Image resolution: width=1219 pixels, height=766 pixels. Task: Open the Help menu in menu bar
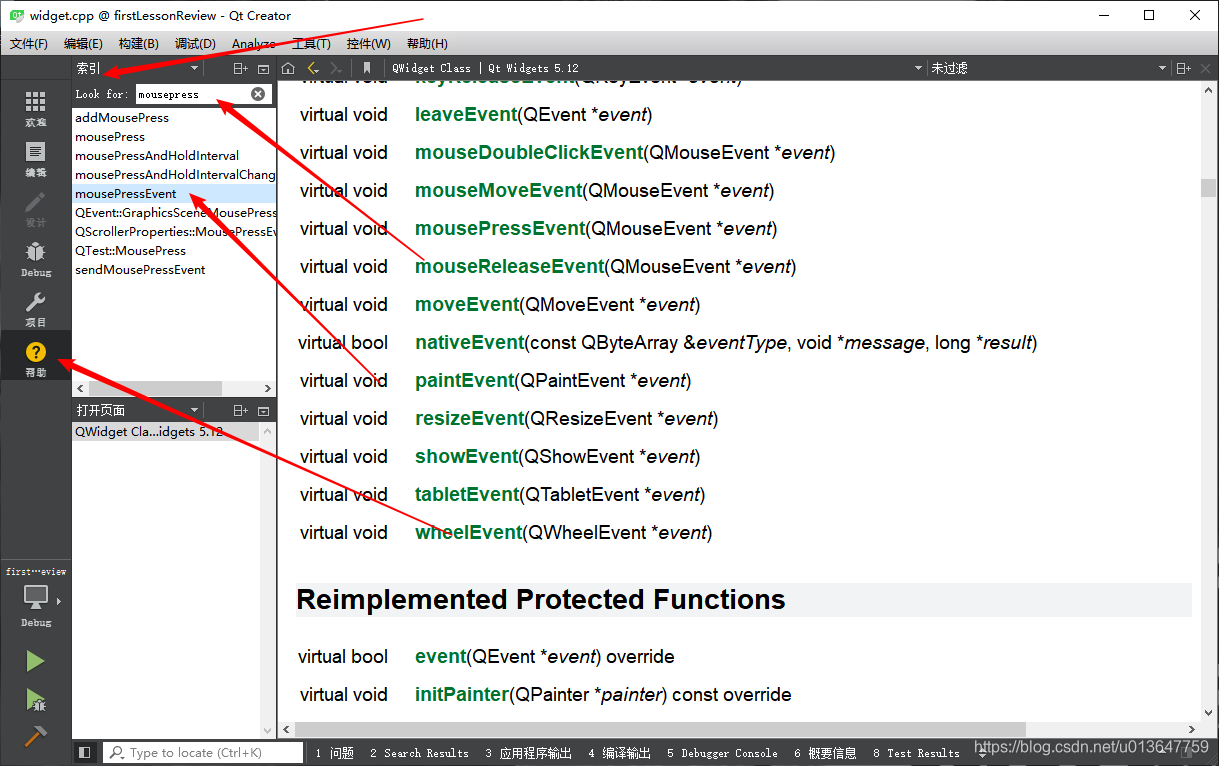coord(427,43)
